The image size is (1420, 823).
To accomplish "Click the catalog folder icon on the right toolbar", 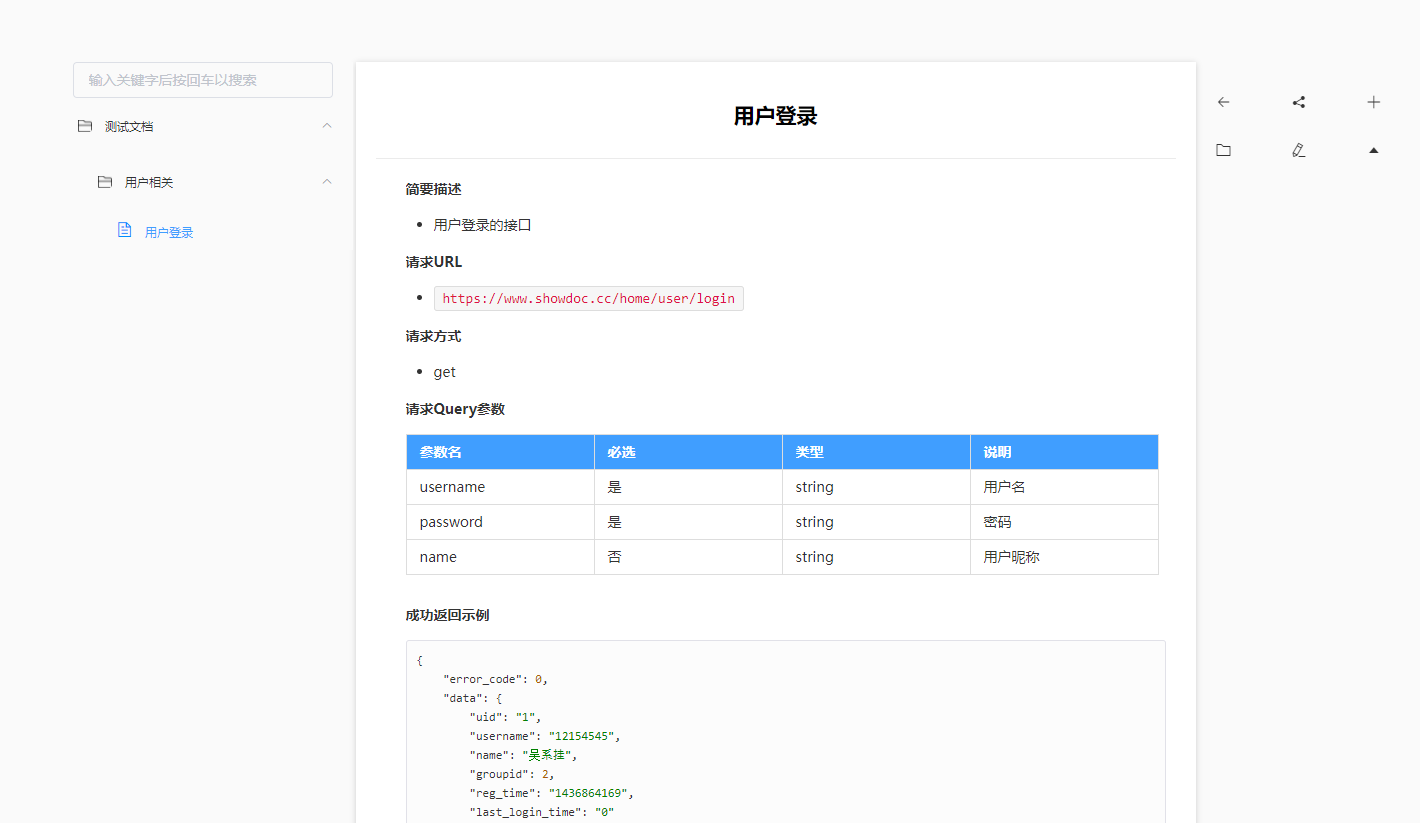I will tap(1223, 149).
